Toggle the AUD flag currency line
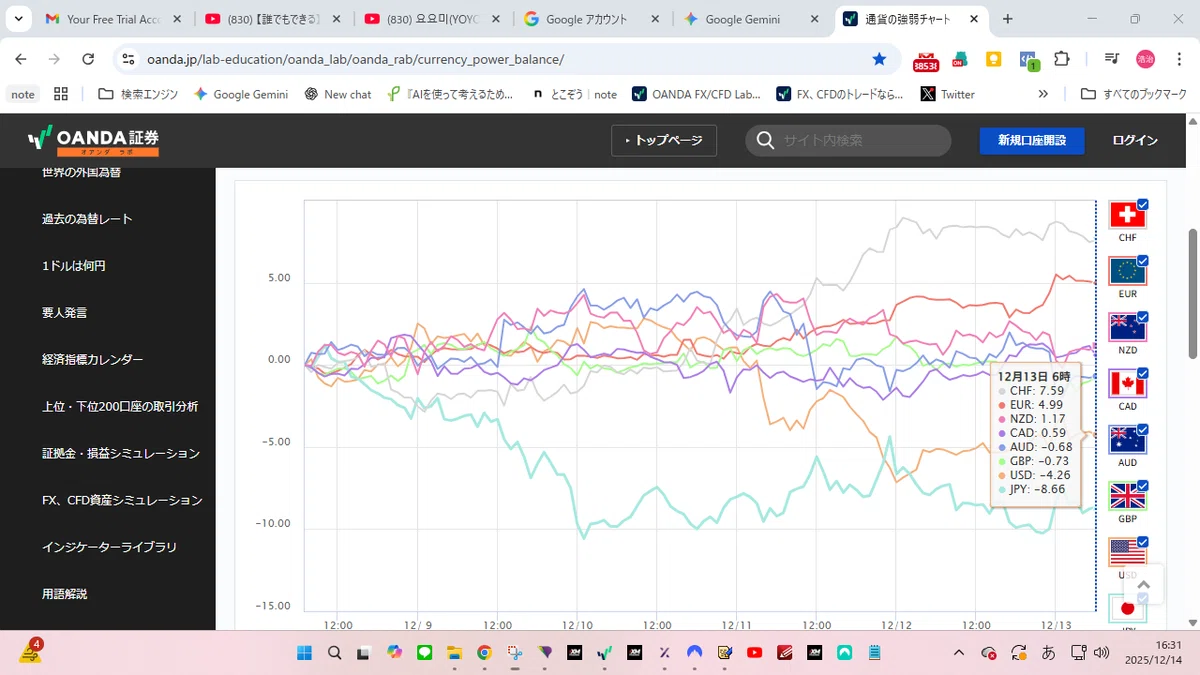1200x675 pixels. tap(1128, 440)
